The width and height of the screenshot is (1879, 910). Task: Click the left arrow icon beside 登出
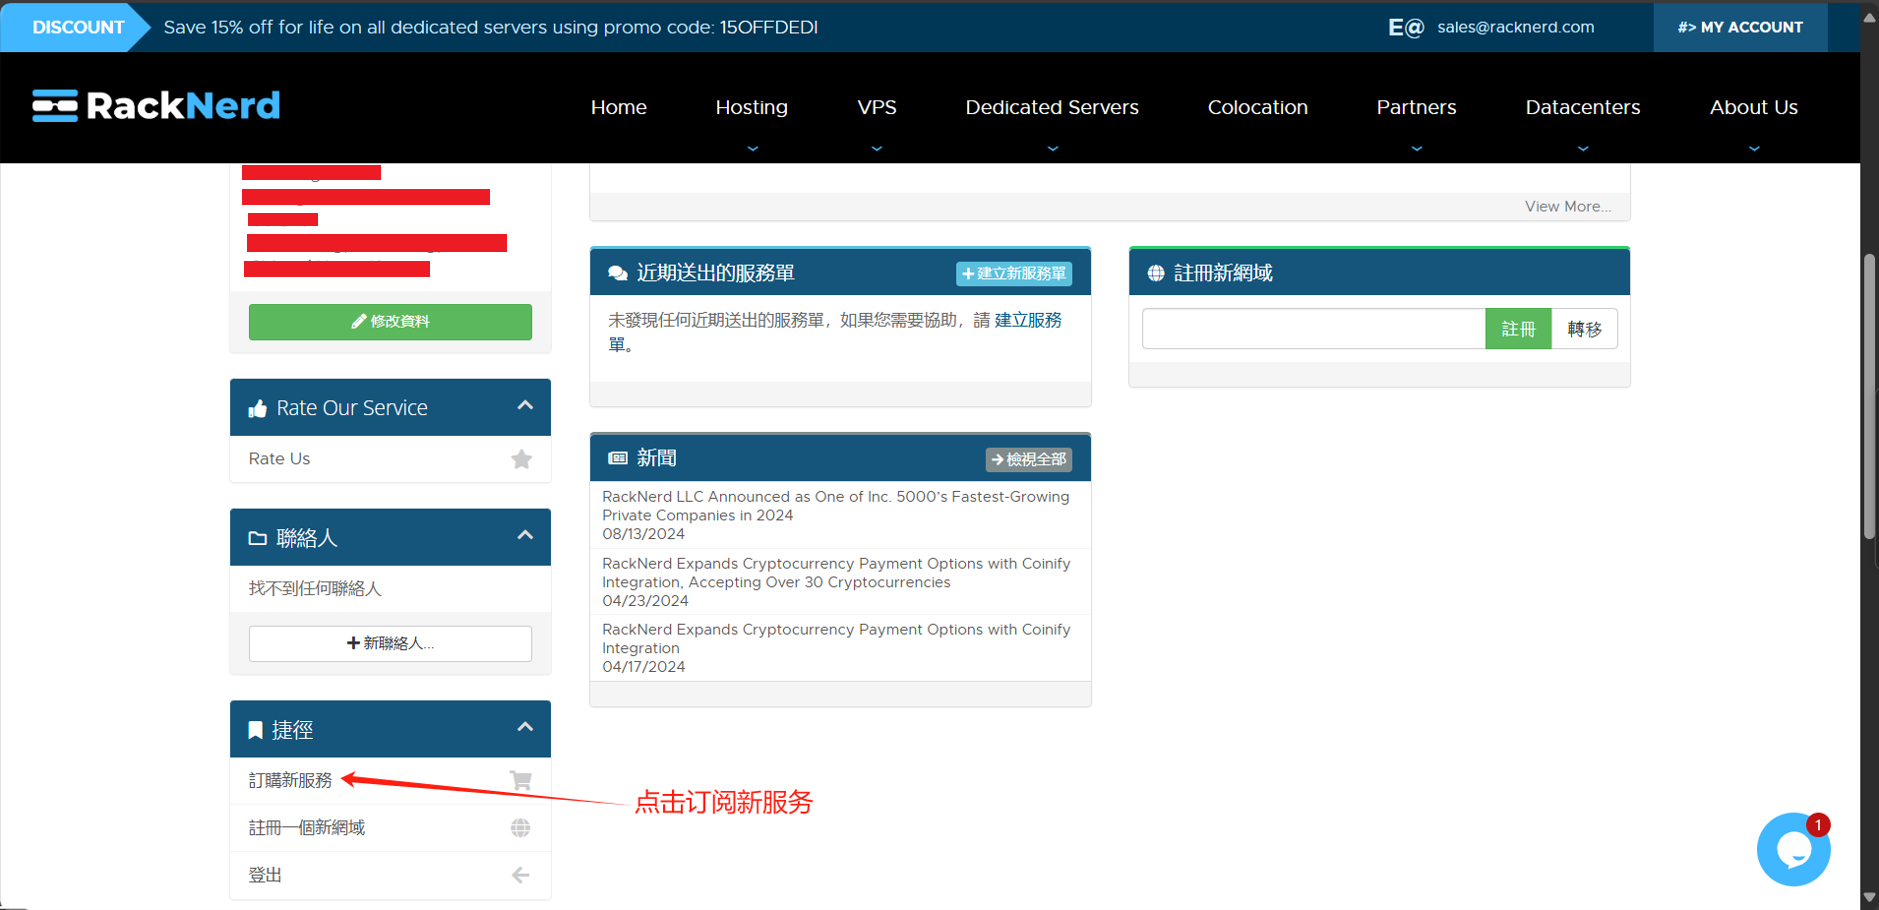(x=520, y=875)
